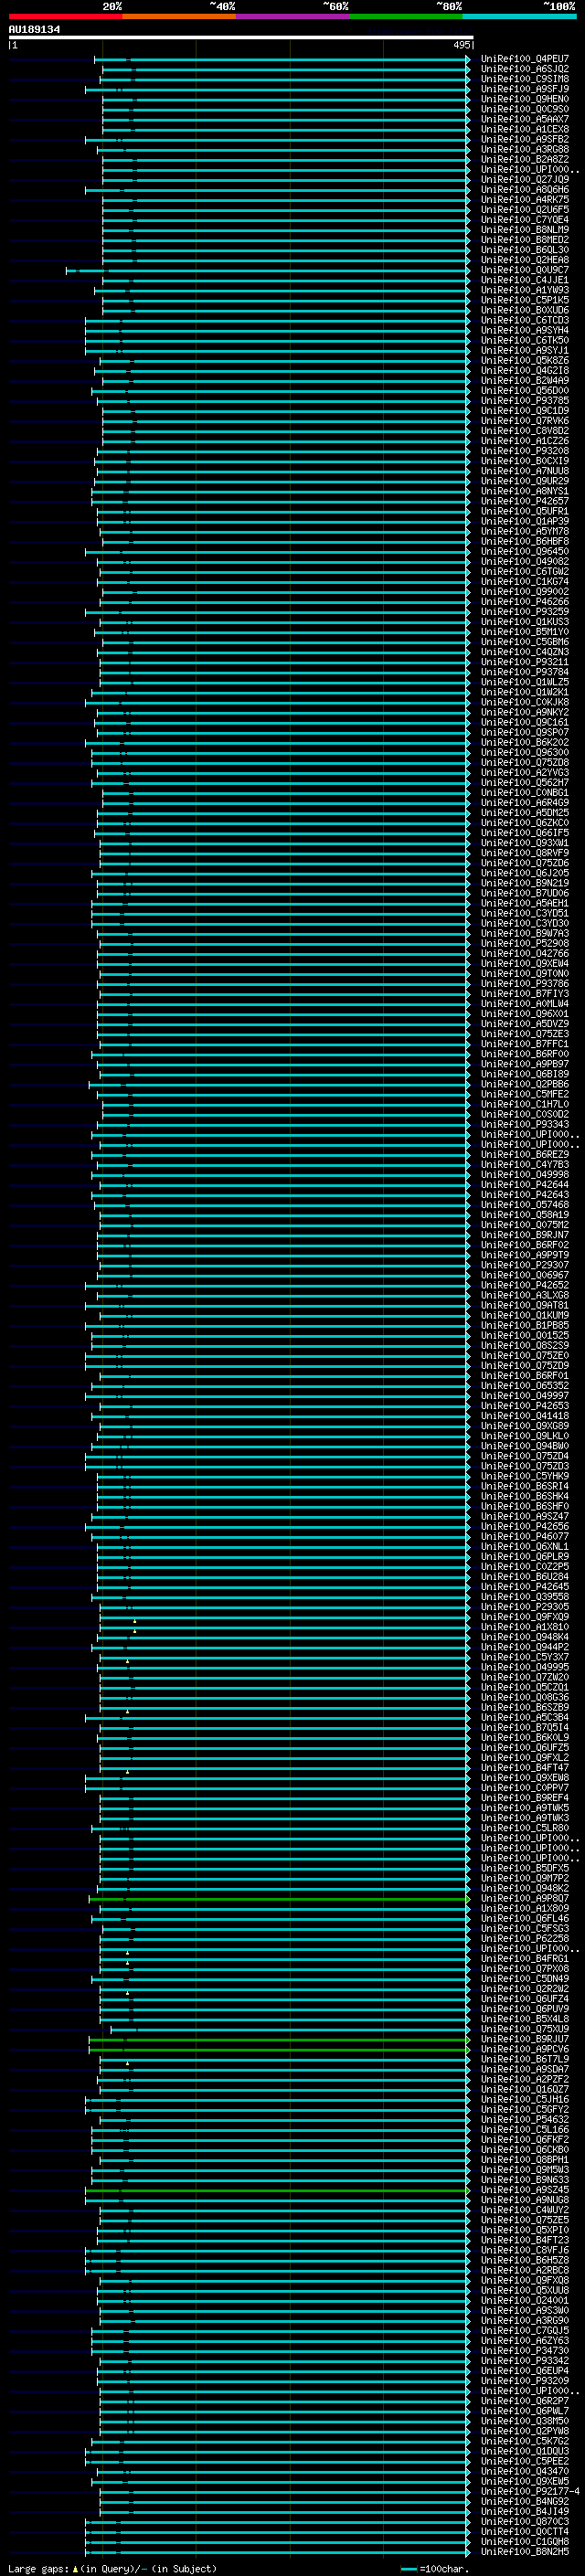Select the hit UniRef100_Q5K8Z6

tap(525, 360)
